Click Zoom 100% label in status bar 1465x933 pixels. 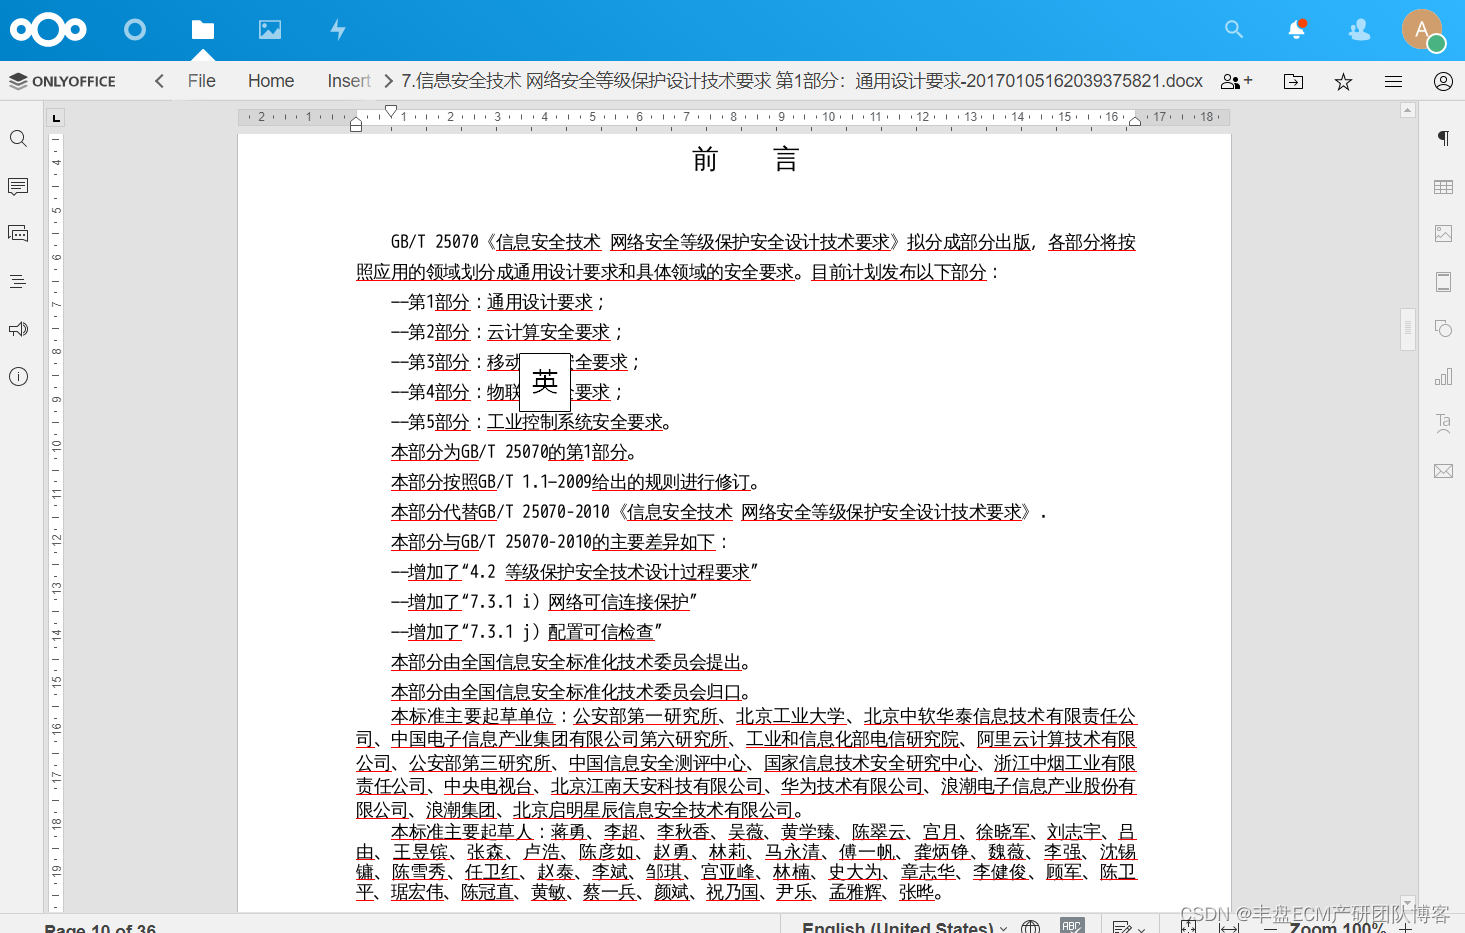[x=1337, y=927]
